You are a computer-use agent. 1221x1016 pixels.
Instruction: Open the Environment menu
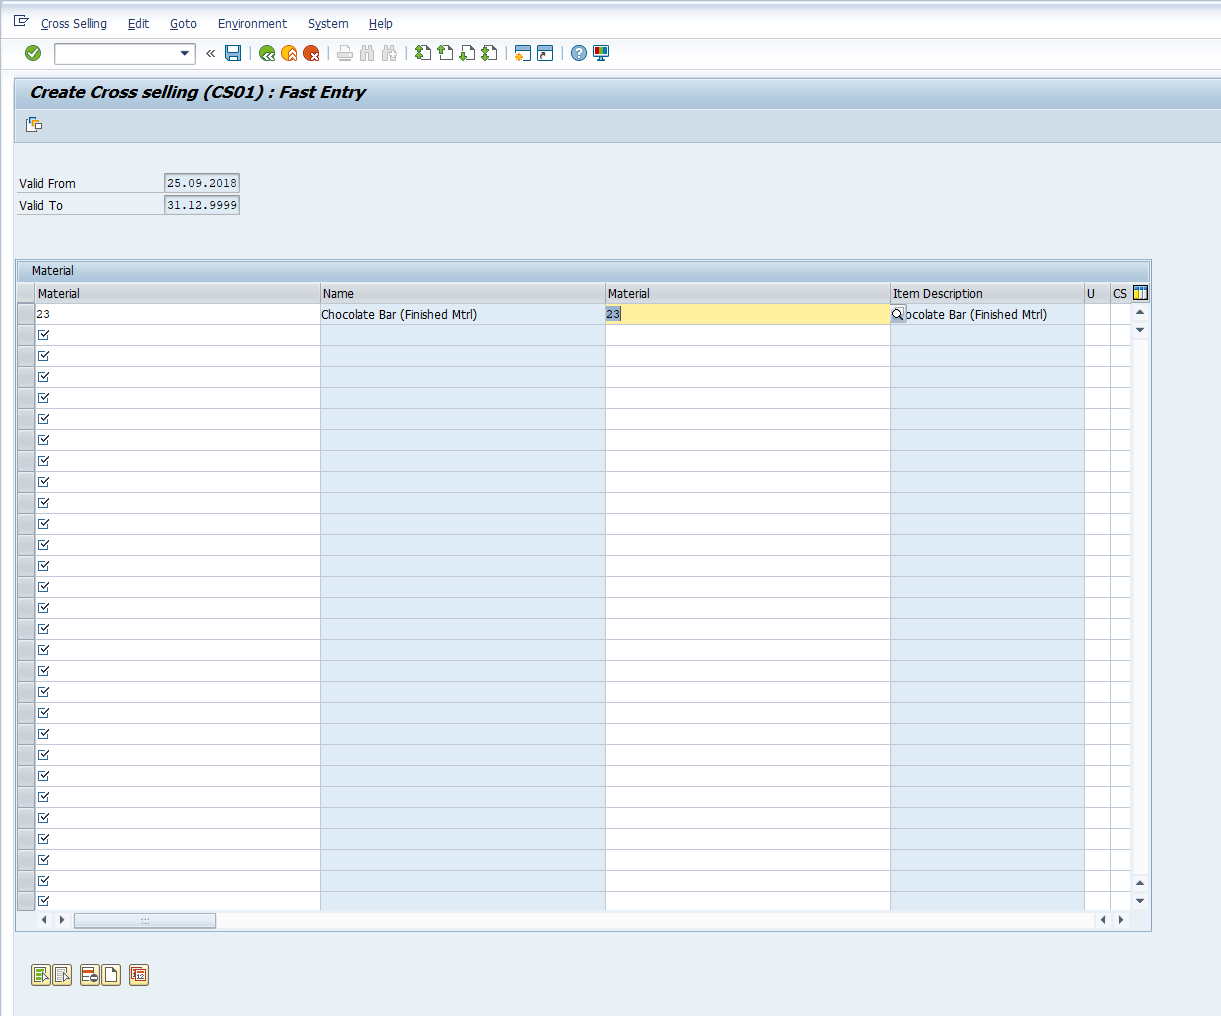point(252,23)
